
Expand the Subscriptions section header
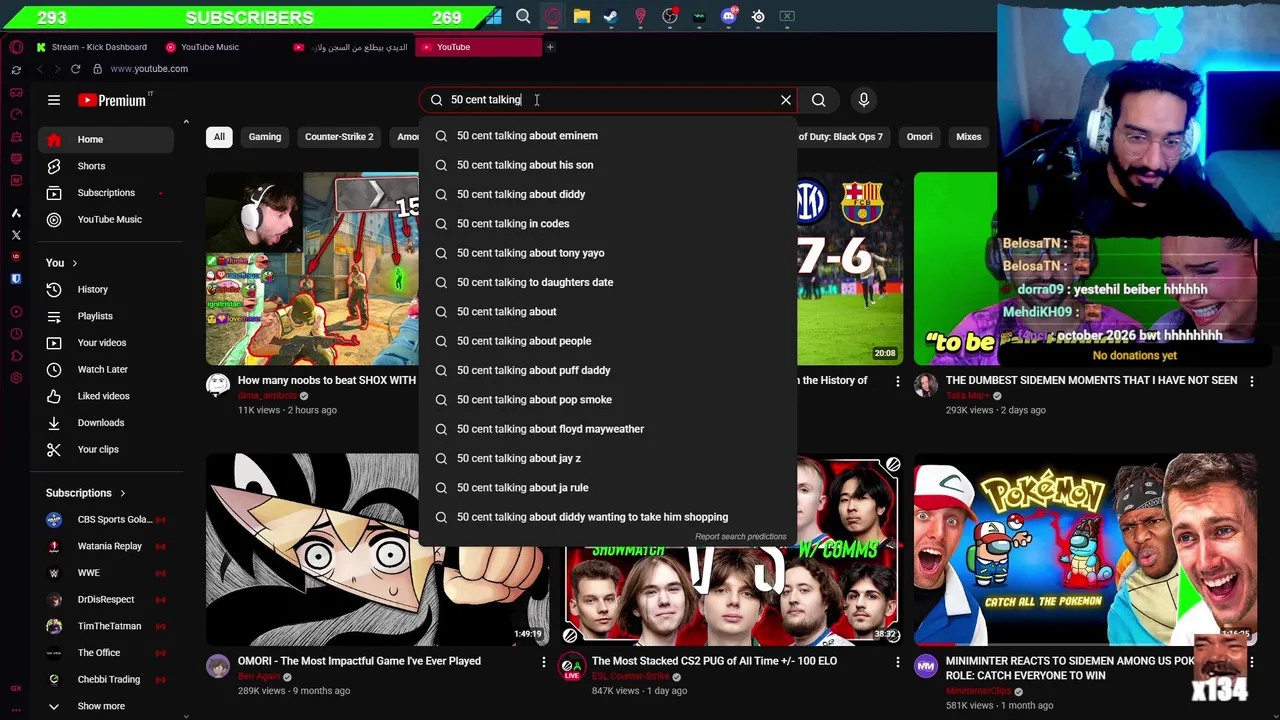click(86, 493)
